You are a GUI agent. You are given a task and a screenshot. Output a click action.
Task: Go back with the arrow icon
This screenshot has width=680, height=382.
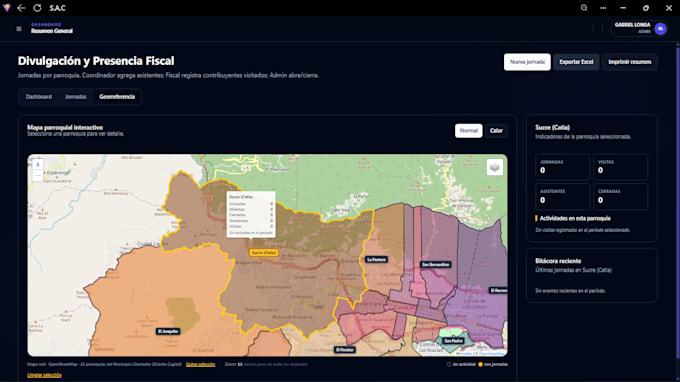(x=21, y=8)
